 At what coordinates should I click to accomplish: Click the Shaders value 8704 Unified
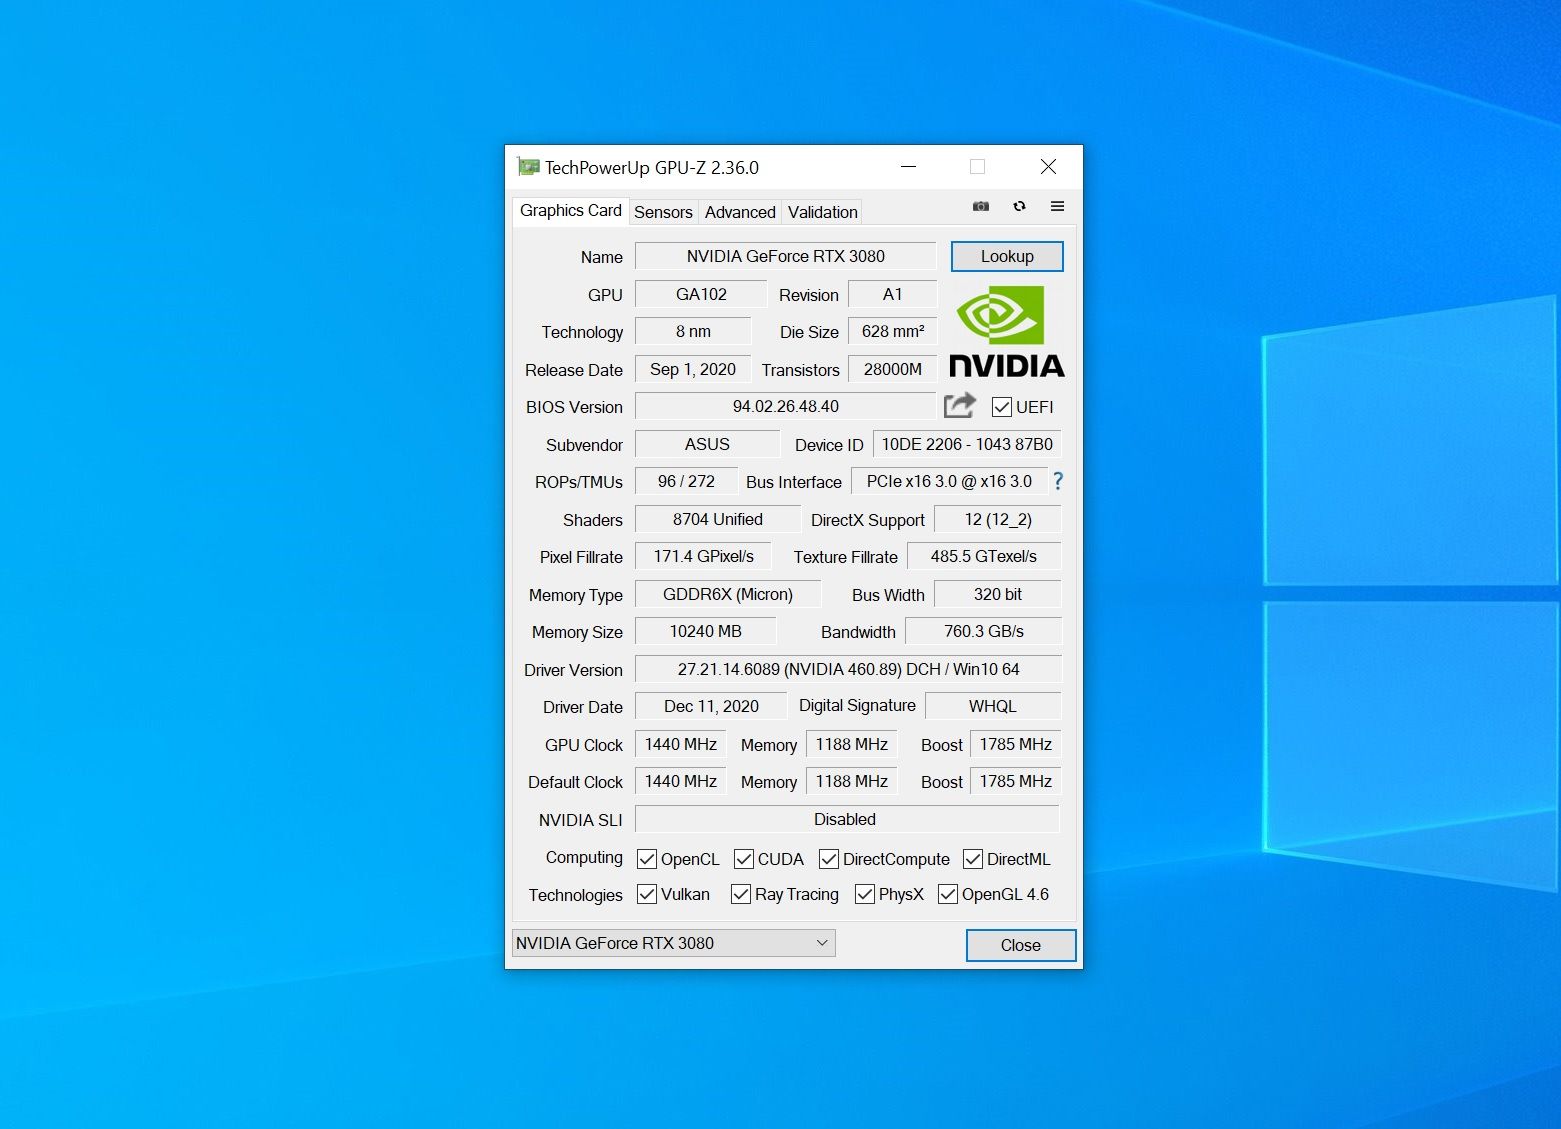[x=718, y=519]
